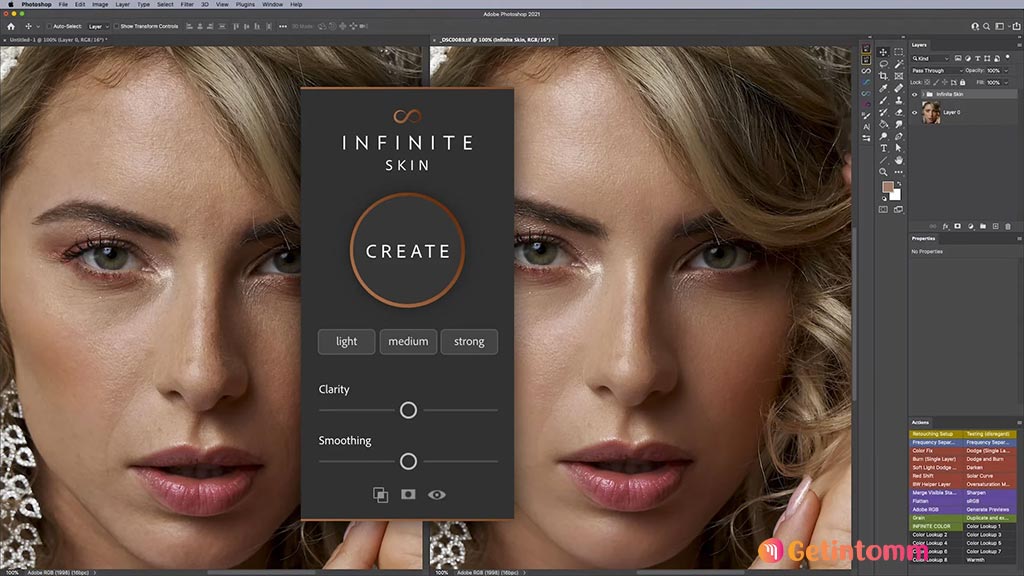The width and height of the screenshot is (1024, 576).
Task: Select the Clone Stamp tool
Action: [899, 100]
